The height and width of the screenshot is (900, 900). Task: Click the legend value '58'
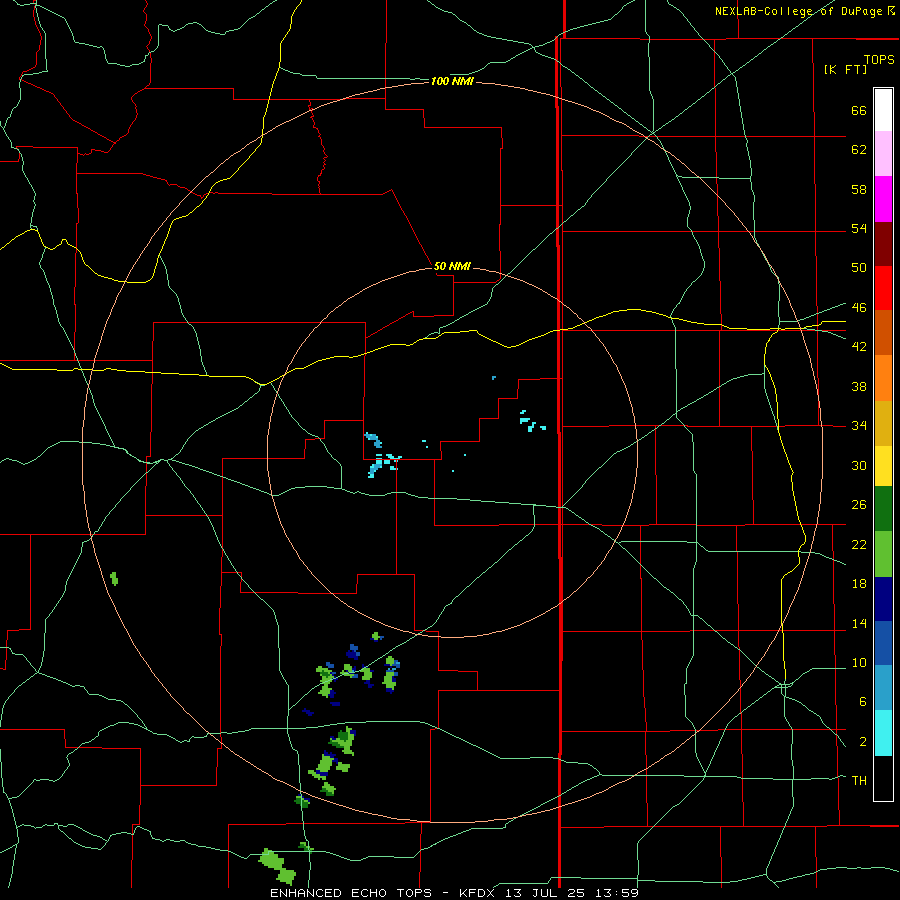pos(859,189)
